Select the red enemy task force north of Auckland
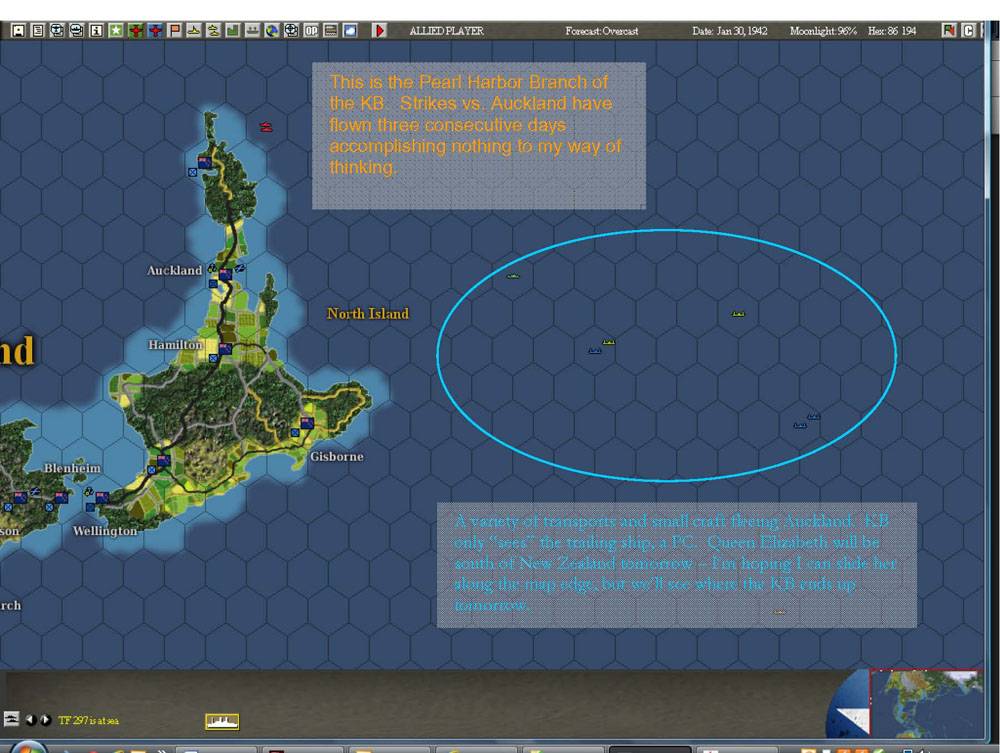Viewport: 1000px width, 753px height. (x=266, y=128)
